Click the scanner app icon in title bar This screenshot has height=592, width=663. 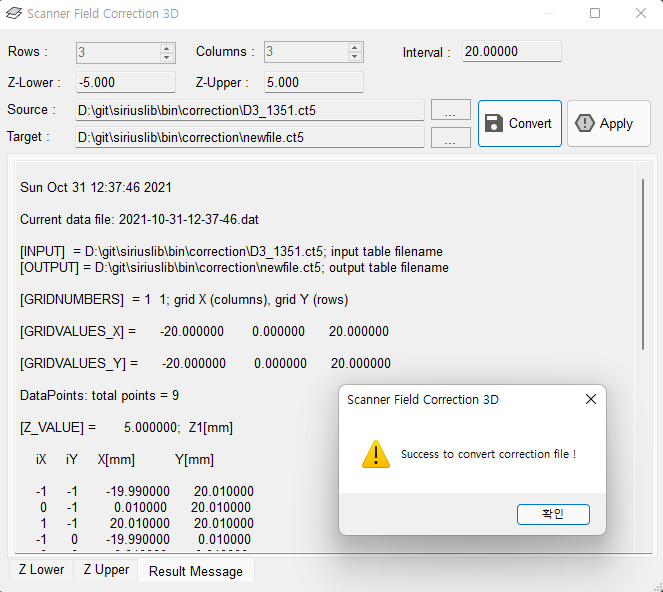coord(14,14)
